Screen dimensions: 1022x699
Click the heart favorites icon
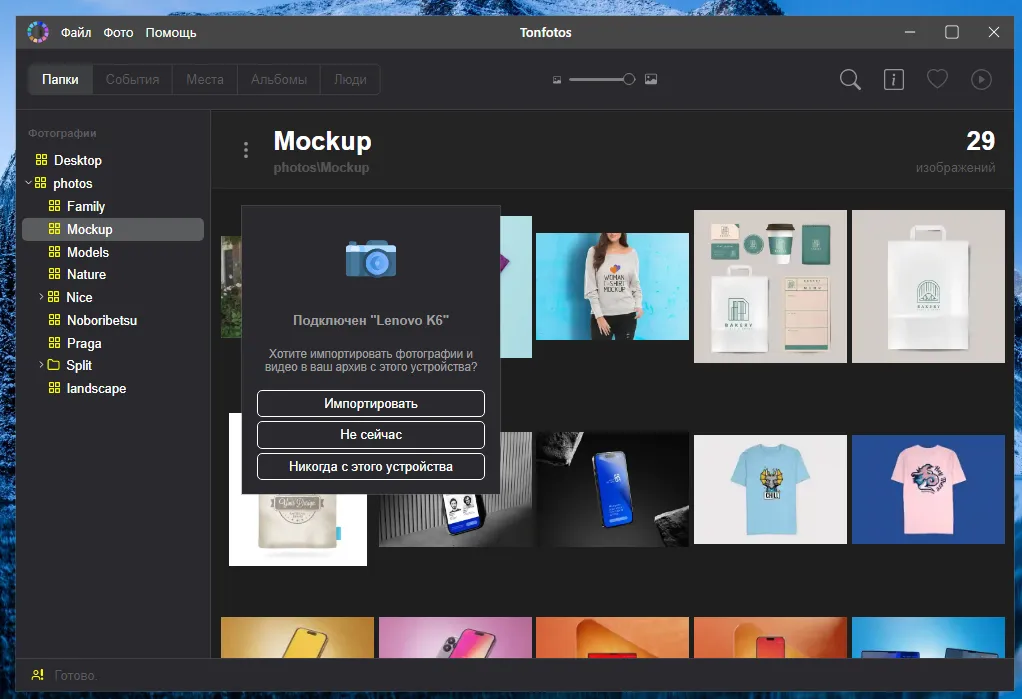point(937,80)
